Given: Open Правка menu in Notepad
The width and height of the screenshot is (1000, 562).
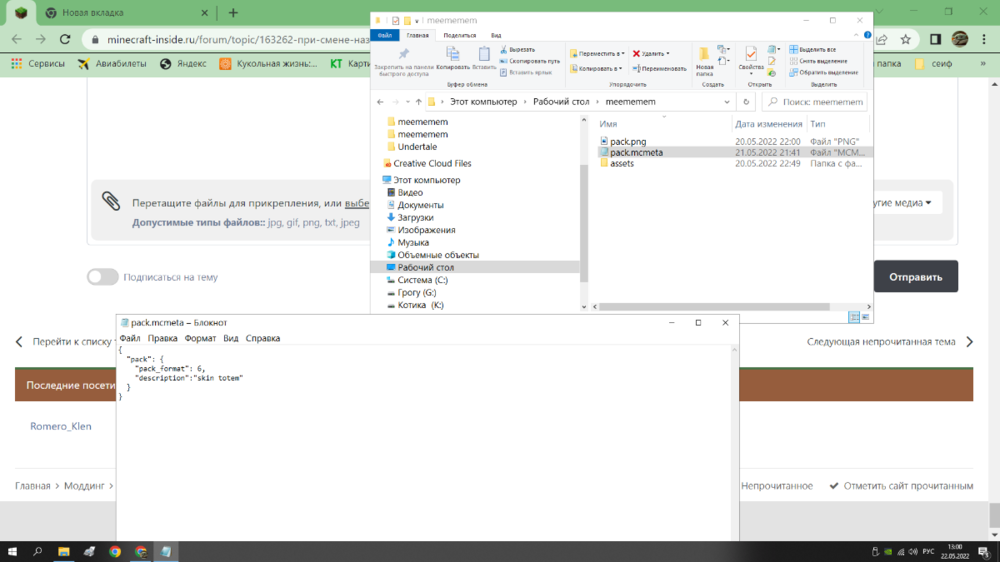Looking at the screenshot, I should tap(163, 338).
